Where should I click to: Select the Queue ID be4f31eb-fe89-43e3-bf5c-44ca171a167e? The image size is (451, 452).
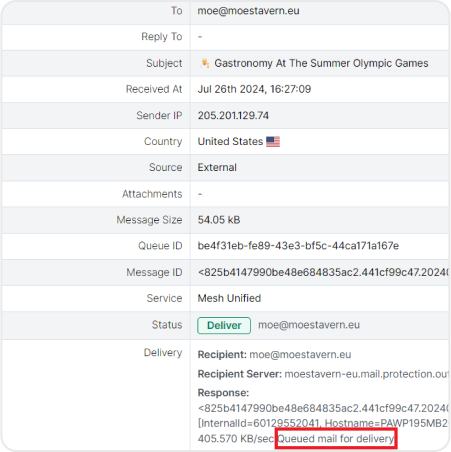coord(298,246)
